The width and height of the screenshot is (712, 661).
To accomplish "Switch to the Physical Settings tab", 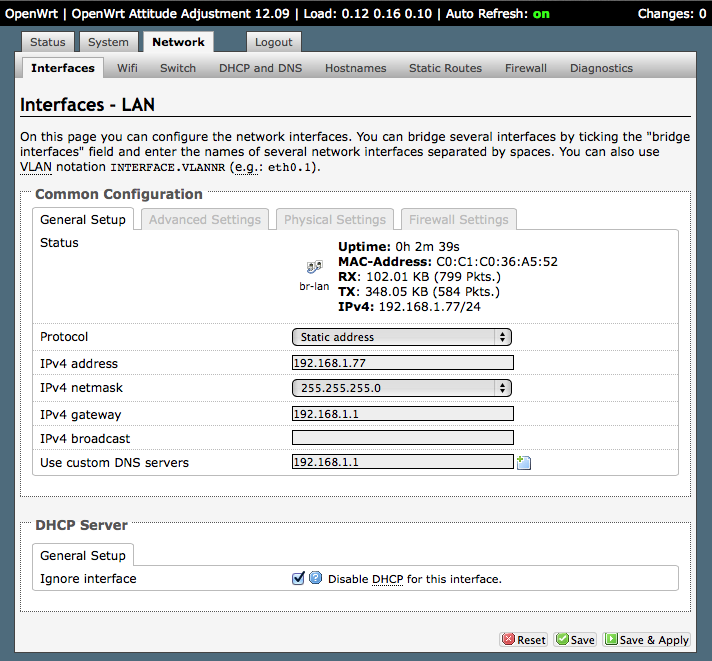I will [x=335, y=220].
